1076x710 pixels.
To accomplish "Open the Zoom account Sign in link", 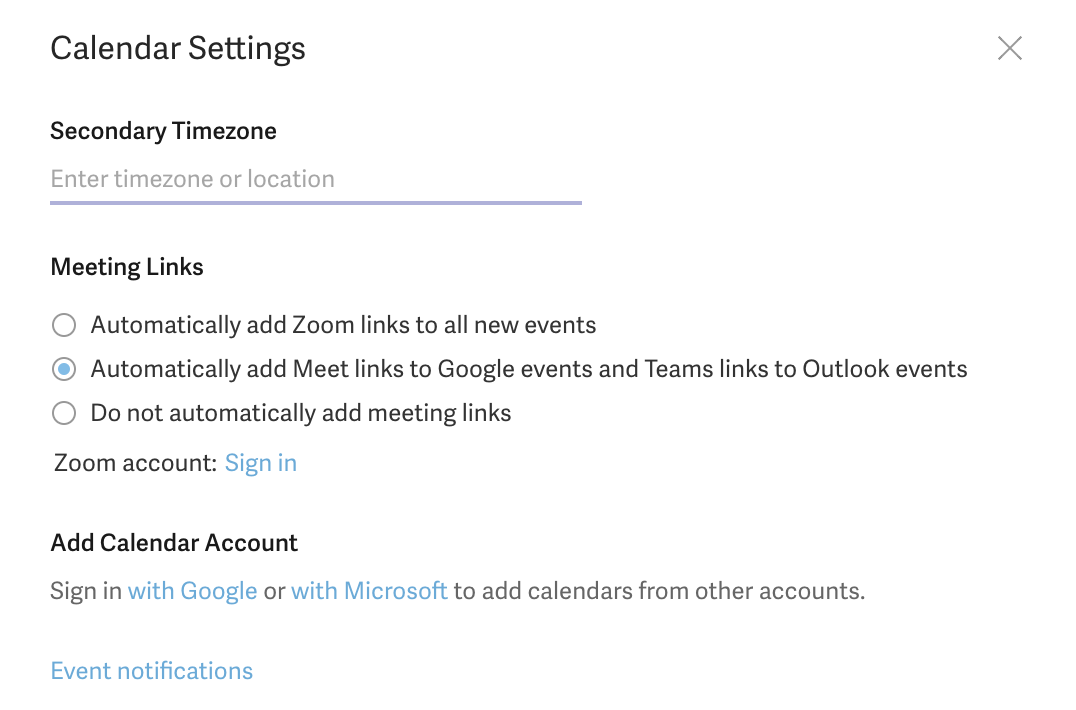I will tap(260, 464).
